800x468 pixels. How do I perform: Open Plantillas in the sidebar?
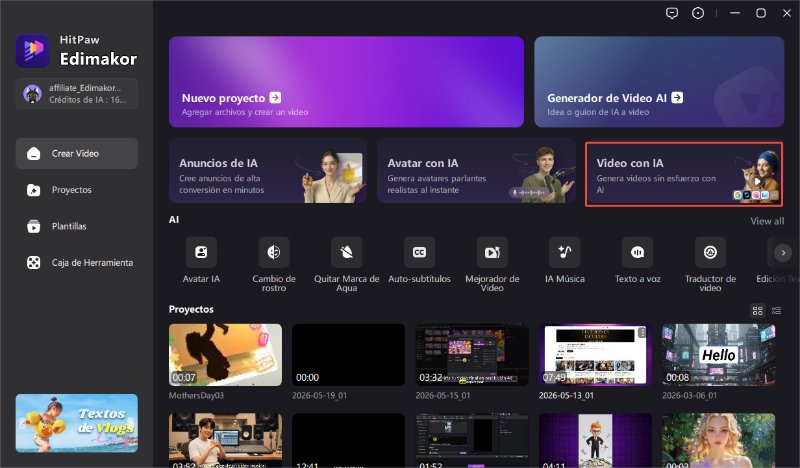pyautogui.click(x=77, y=226)
